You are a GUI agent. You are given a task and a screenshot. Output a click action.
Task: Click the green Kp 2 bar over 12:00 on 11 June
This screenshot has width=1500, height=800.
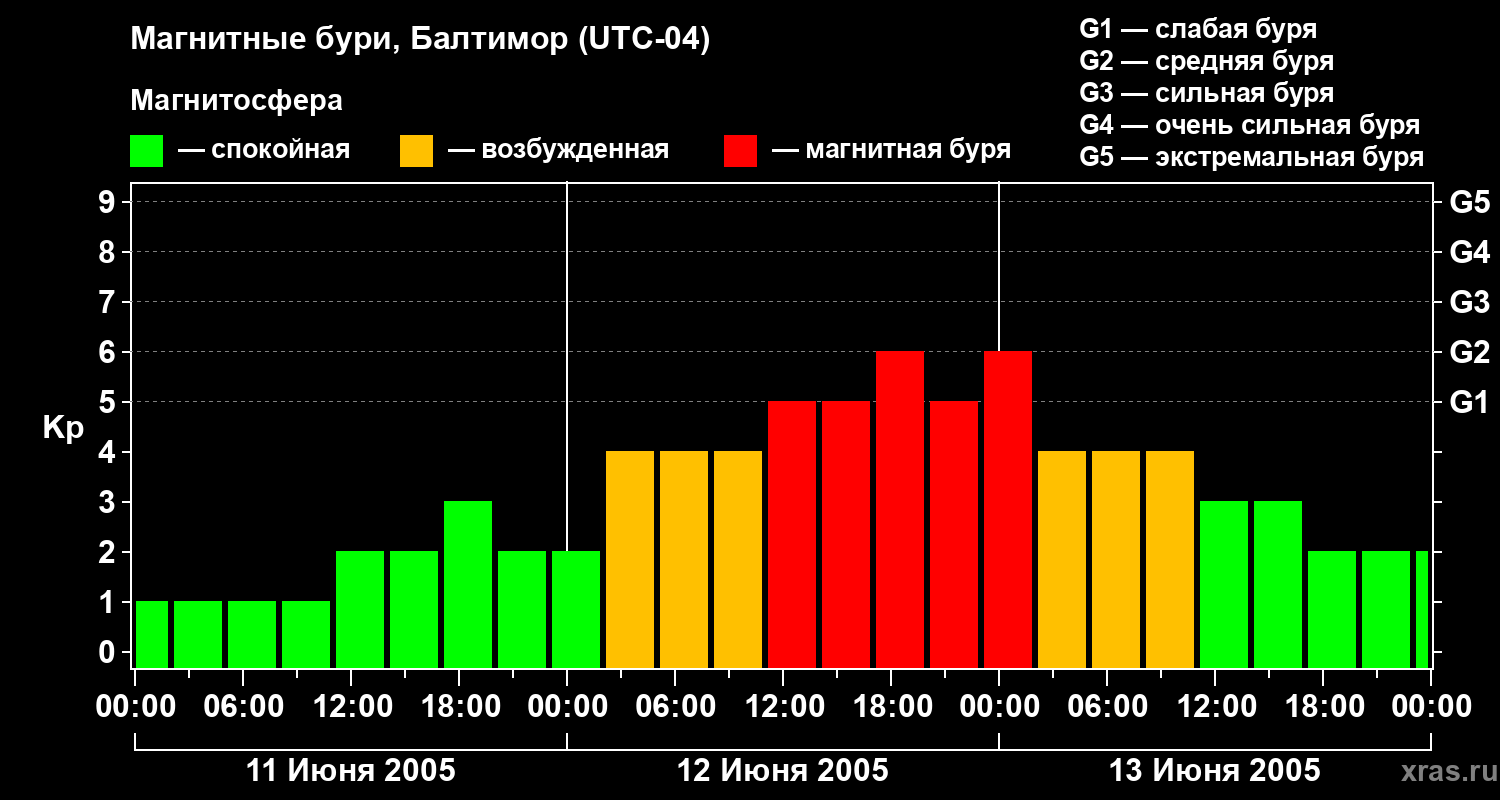(x=360, y=609)
